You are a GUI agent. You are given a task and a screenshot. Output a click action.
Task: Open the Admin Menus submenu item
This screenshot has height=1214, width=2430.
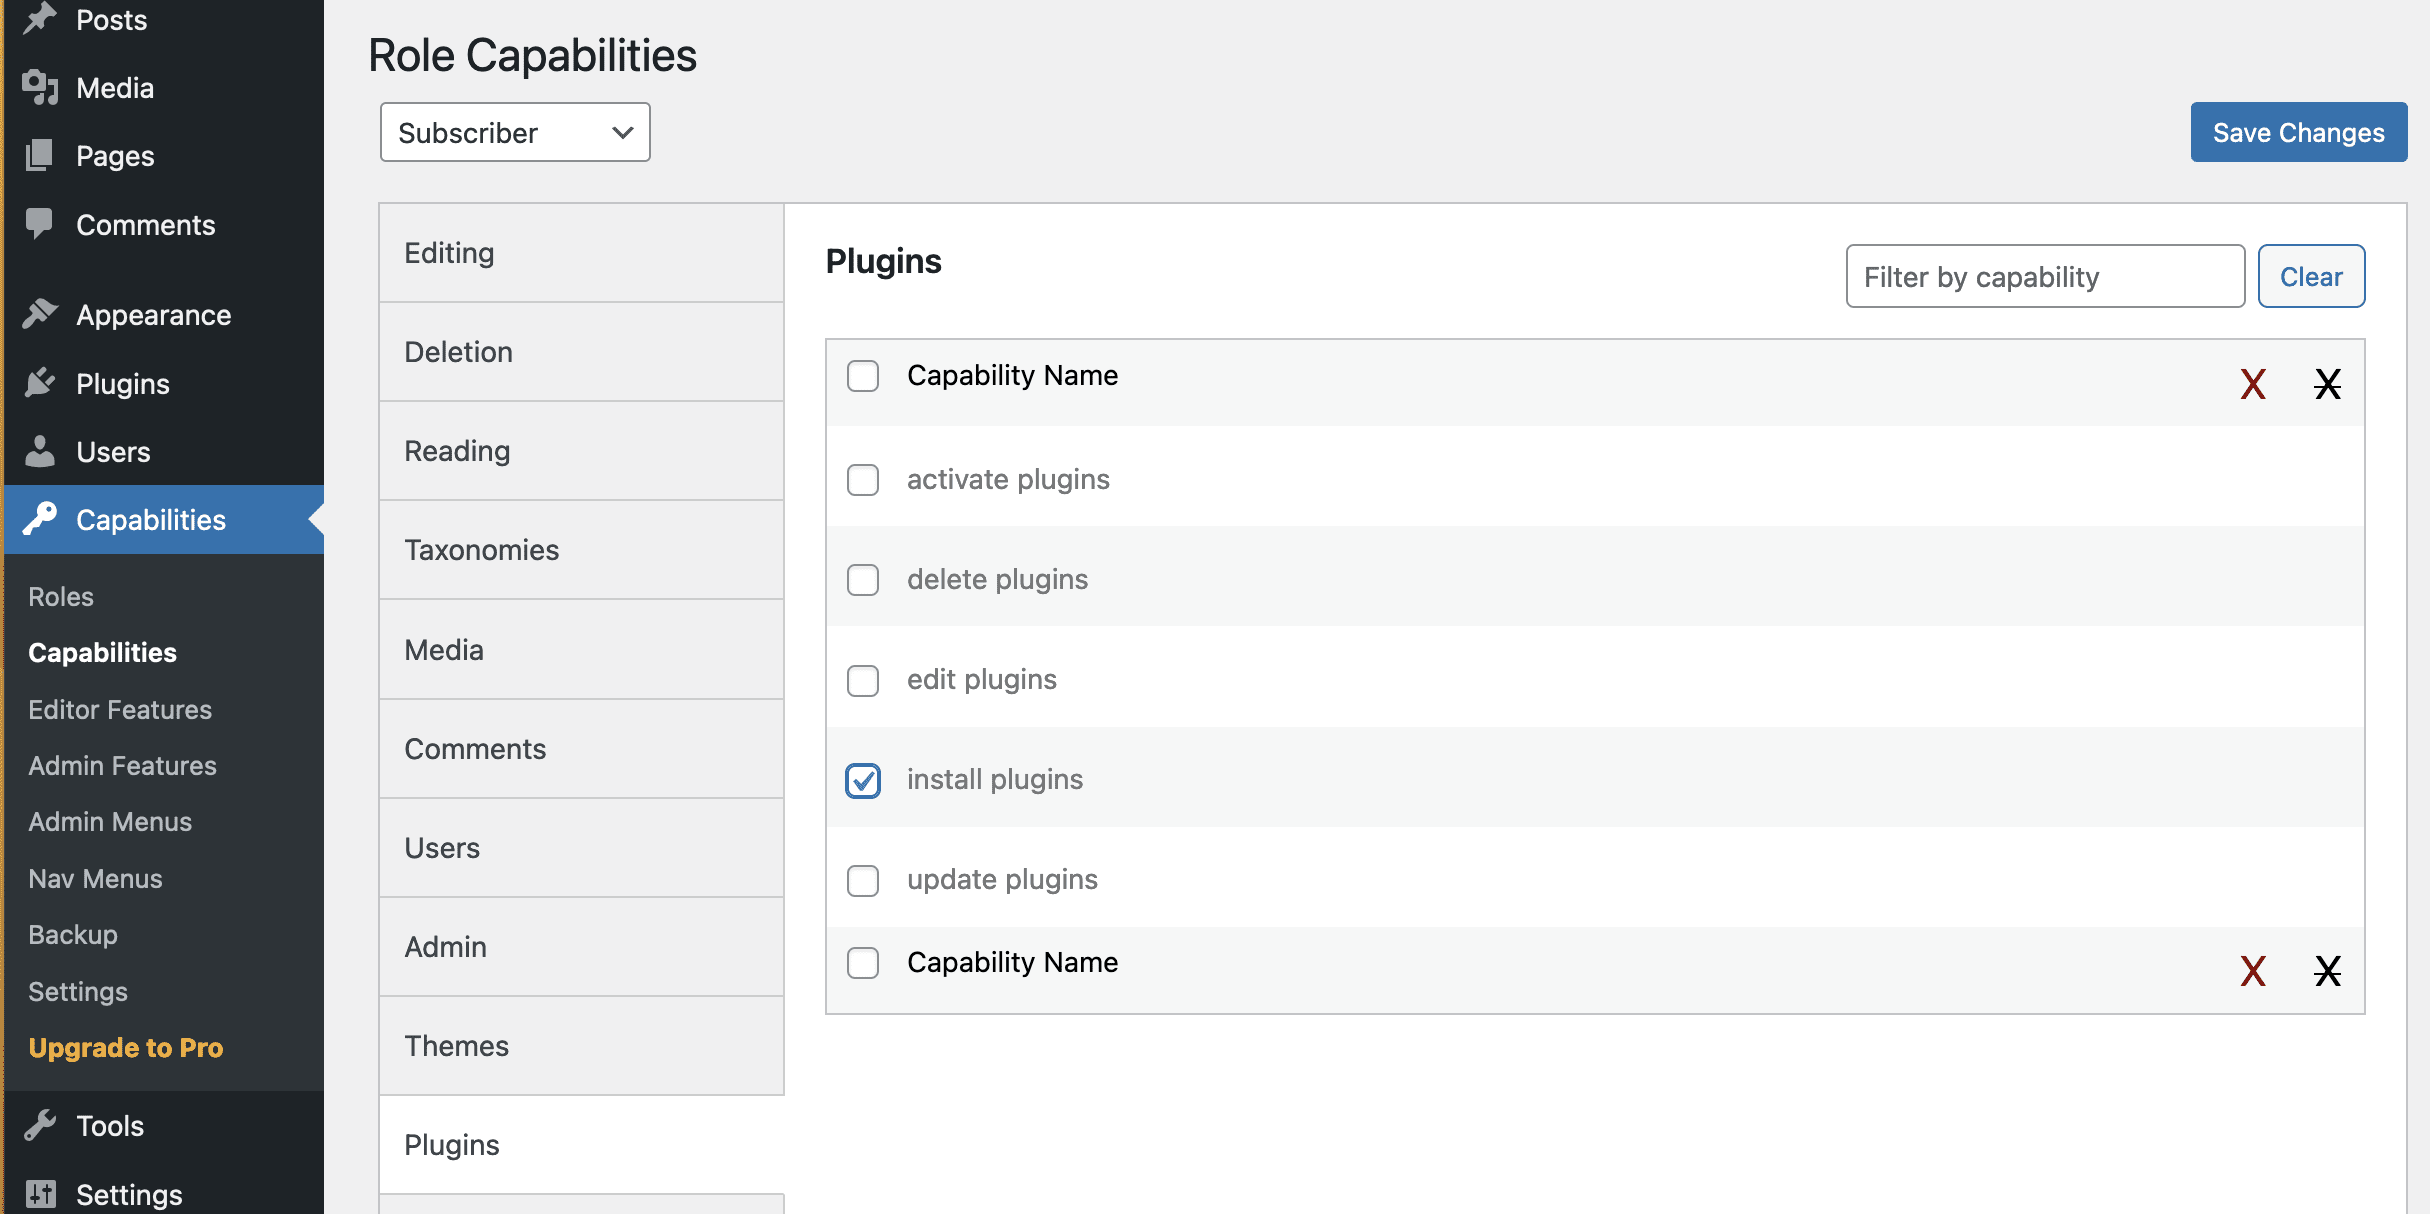(x=110, y=822)
